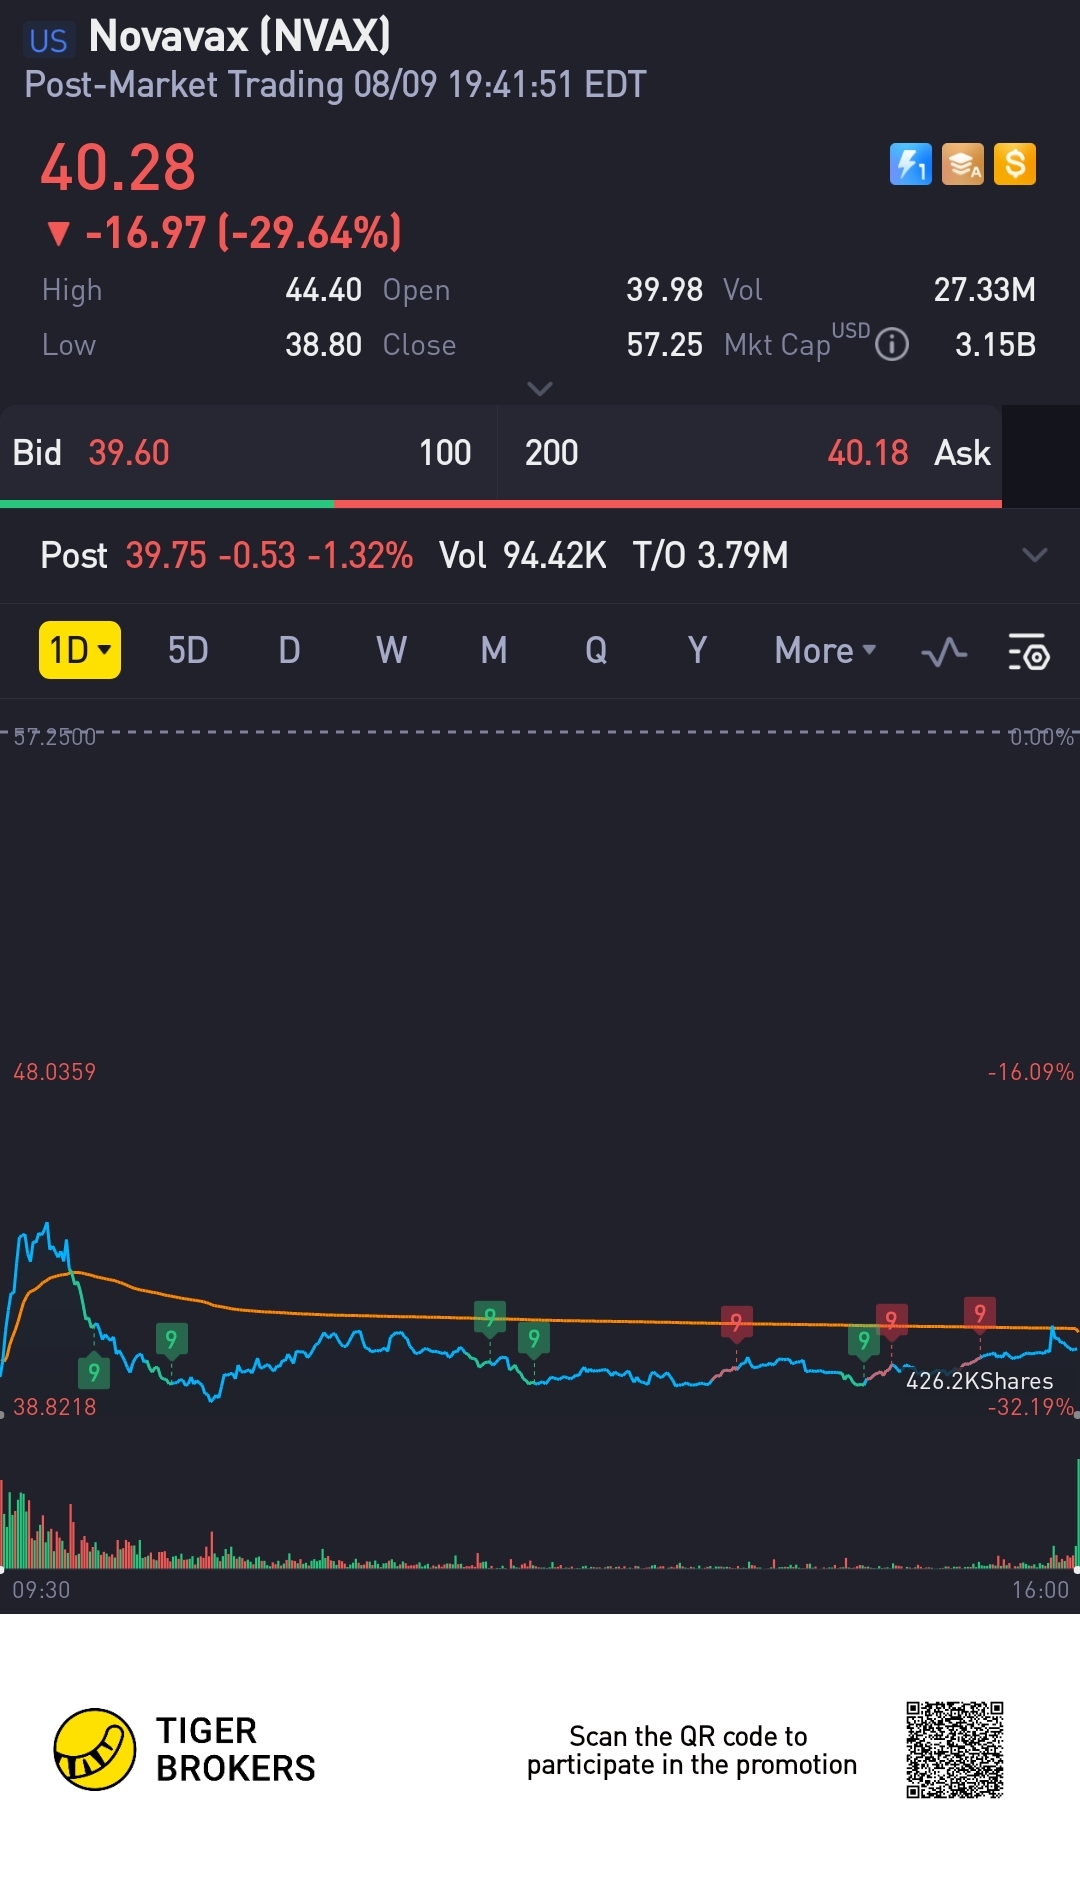Viewport: 1080px width, 1886px height.
Task: Open the chart indicator wave icon
Action: 944,653
